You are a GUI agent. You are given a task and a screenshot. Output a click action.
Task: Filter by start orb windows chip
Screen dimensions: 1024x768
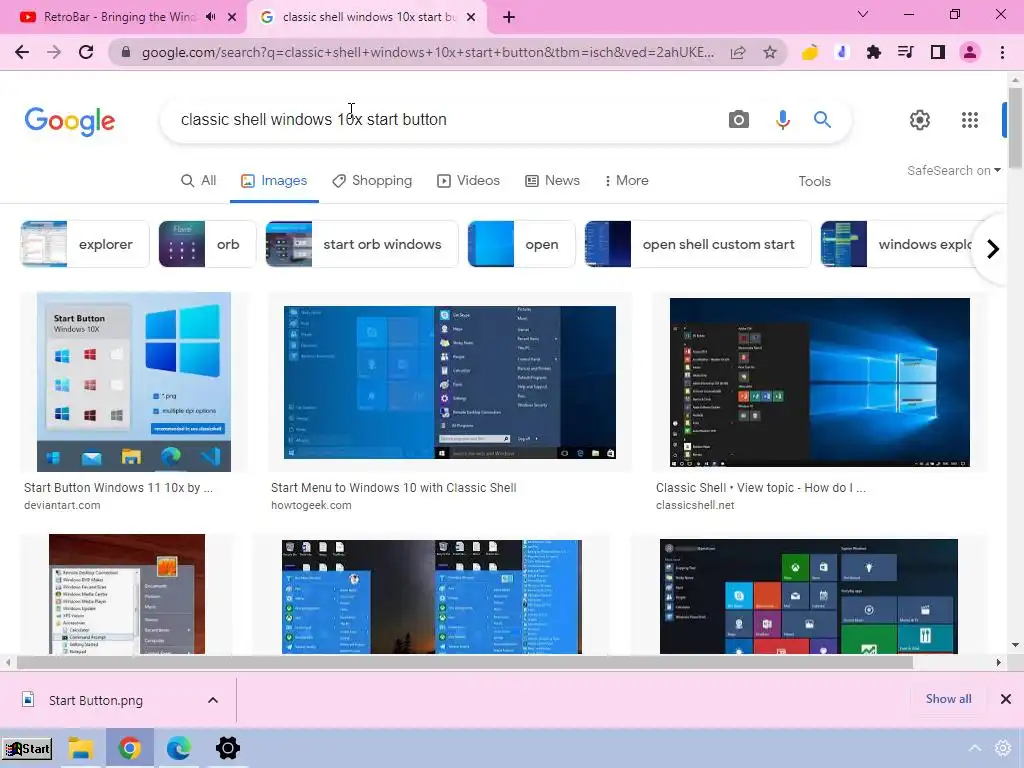(x=362, y=244)
